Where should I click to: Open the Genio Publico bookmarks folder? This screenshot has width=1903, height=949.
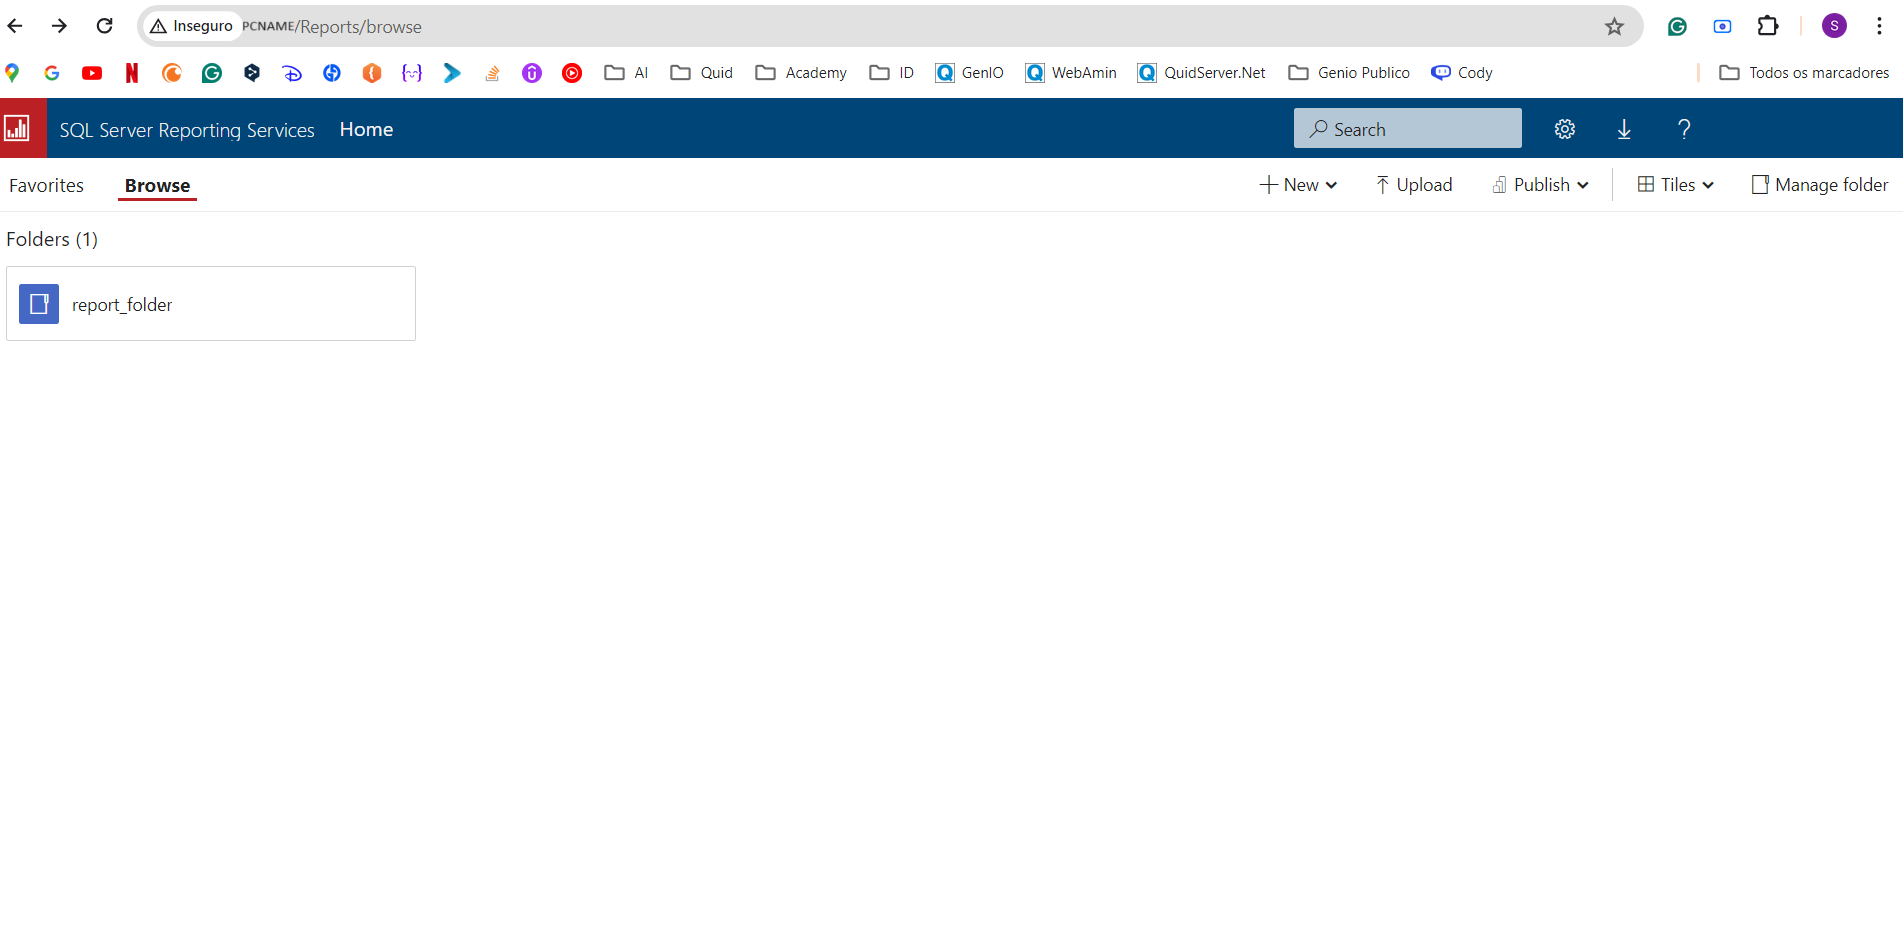pyautogui.click(x=1349, y=72)
